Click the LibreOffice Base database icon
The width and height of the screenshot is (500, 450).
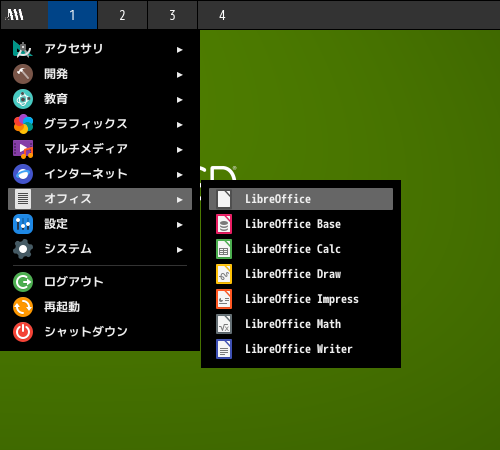pos(224,224)
